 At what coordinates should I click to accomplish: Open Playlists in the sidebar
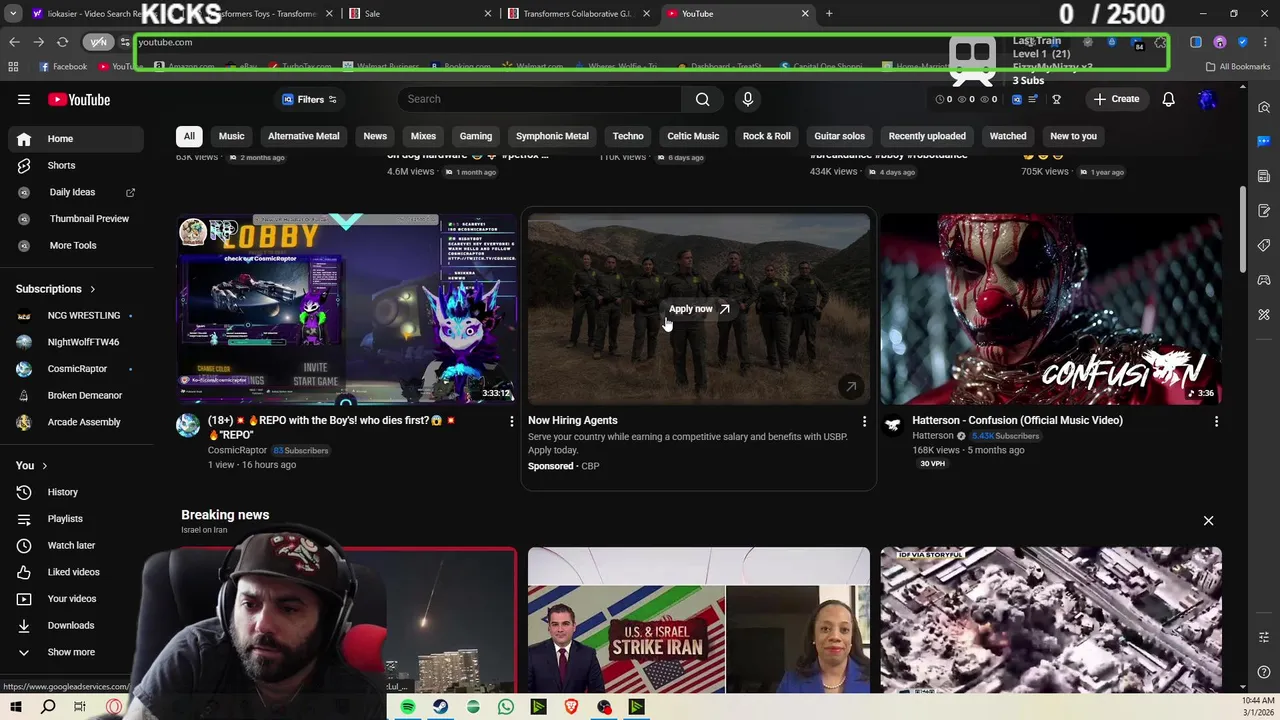[x=78, y=519]
